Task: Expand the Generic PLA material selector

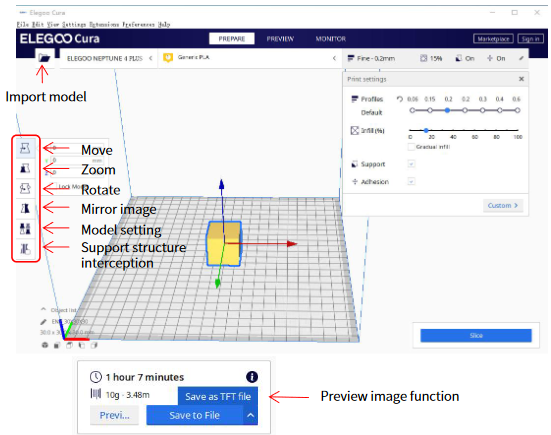Action: (x=249, y=58)
